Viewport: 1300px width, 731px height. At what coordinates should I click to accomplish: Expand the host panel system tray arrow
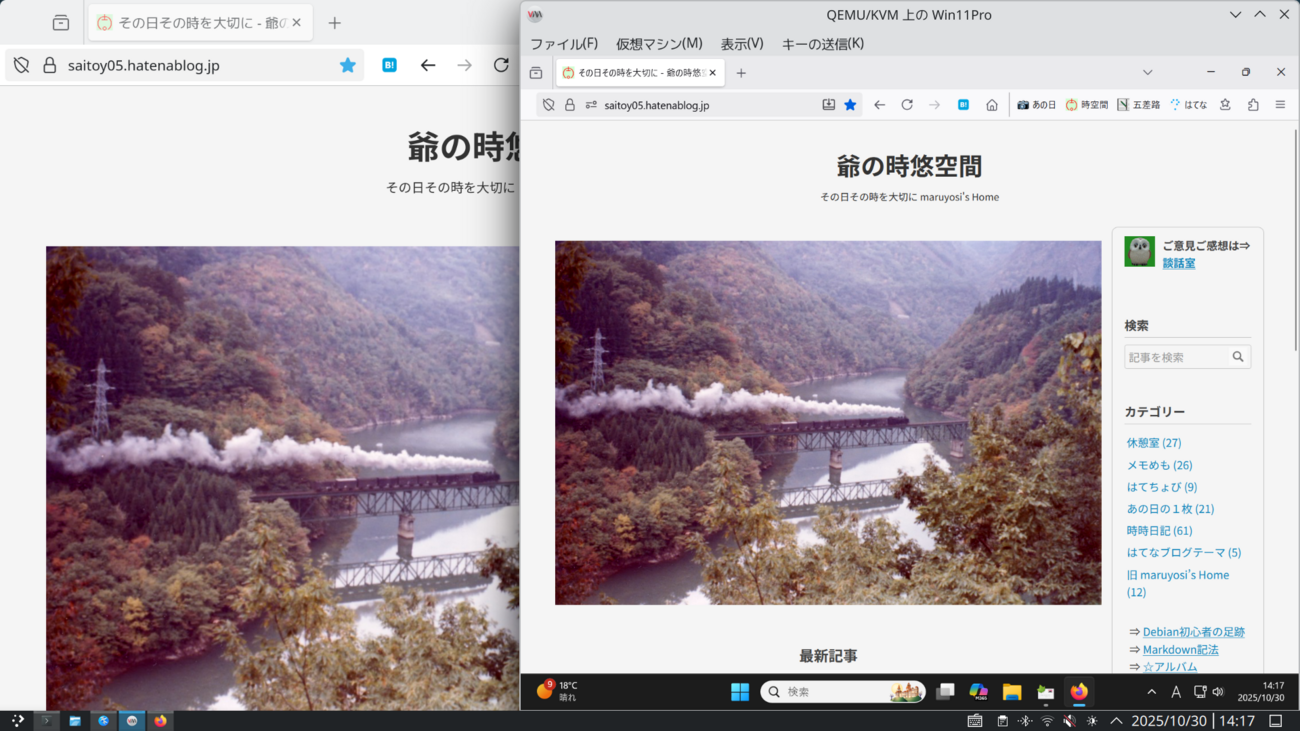1116,721
